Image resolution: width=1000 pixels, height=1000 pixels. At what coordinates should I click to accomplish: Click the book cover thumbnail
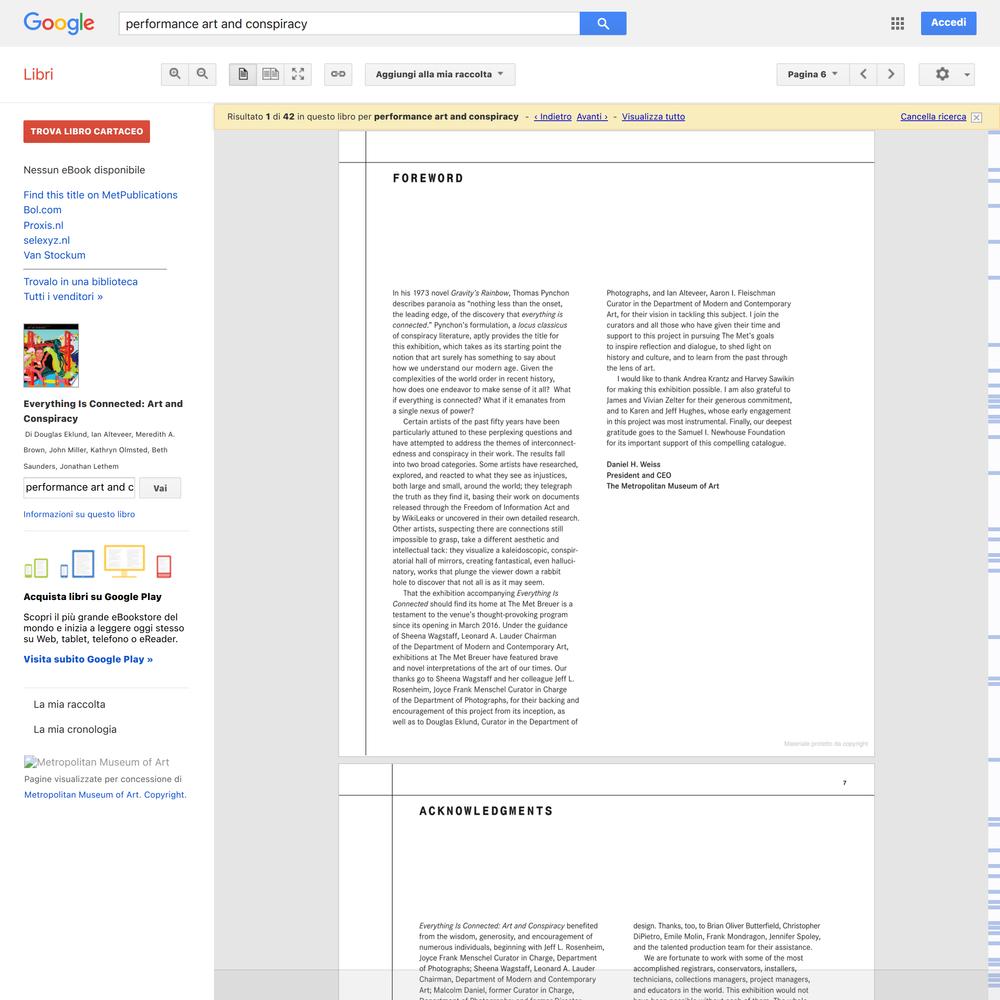click(51, 355)
